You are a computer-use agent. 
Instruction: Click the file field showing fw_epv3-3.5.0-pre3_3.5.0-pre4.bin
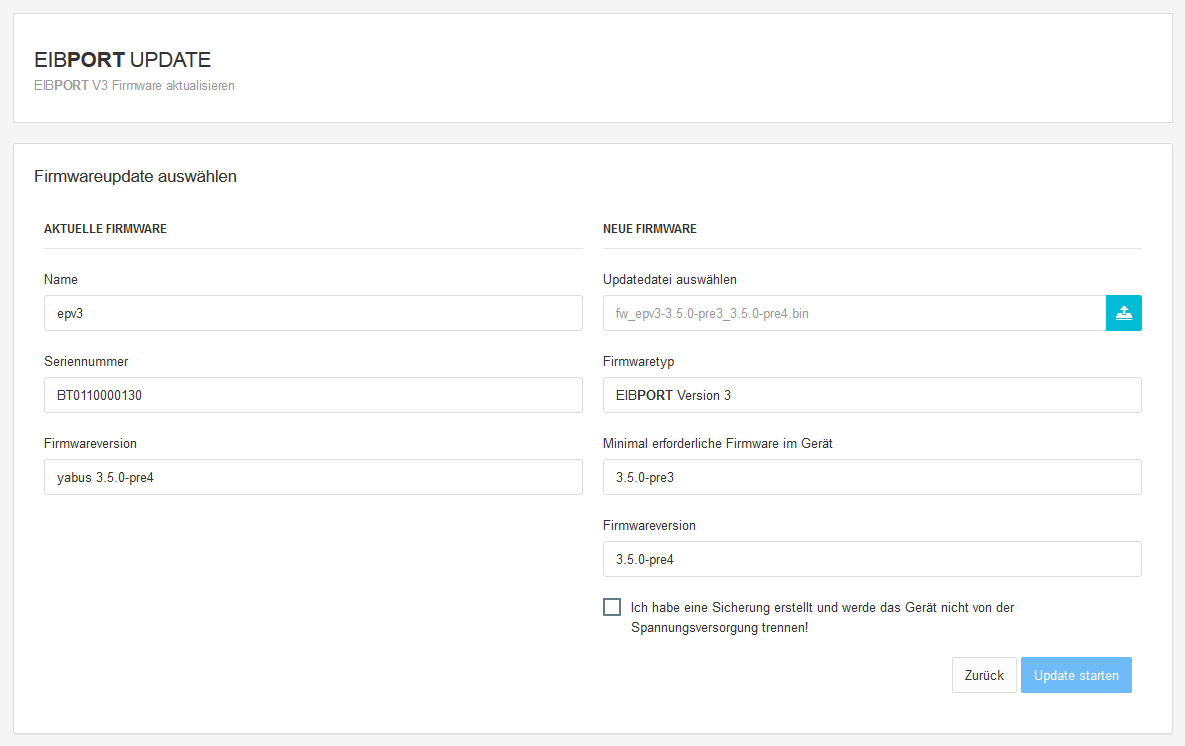(853, 313)
